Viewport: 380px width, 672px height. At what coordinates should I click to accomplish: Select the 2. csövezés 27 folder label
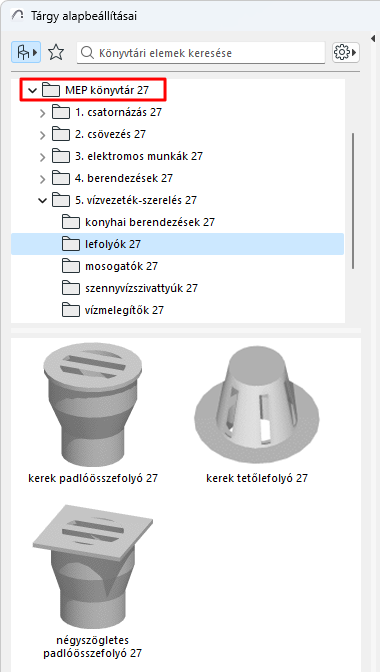111,135
